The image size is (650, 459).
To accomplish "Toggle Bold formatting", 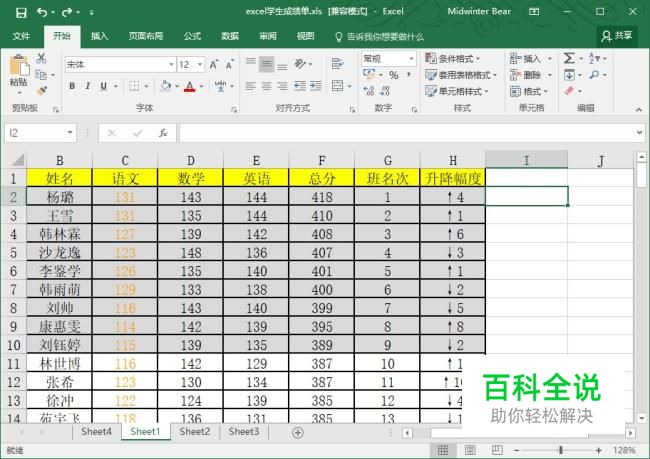I will coord(72,86).
